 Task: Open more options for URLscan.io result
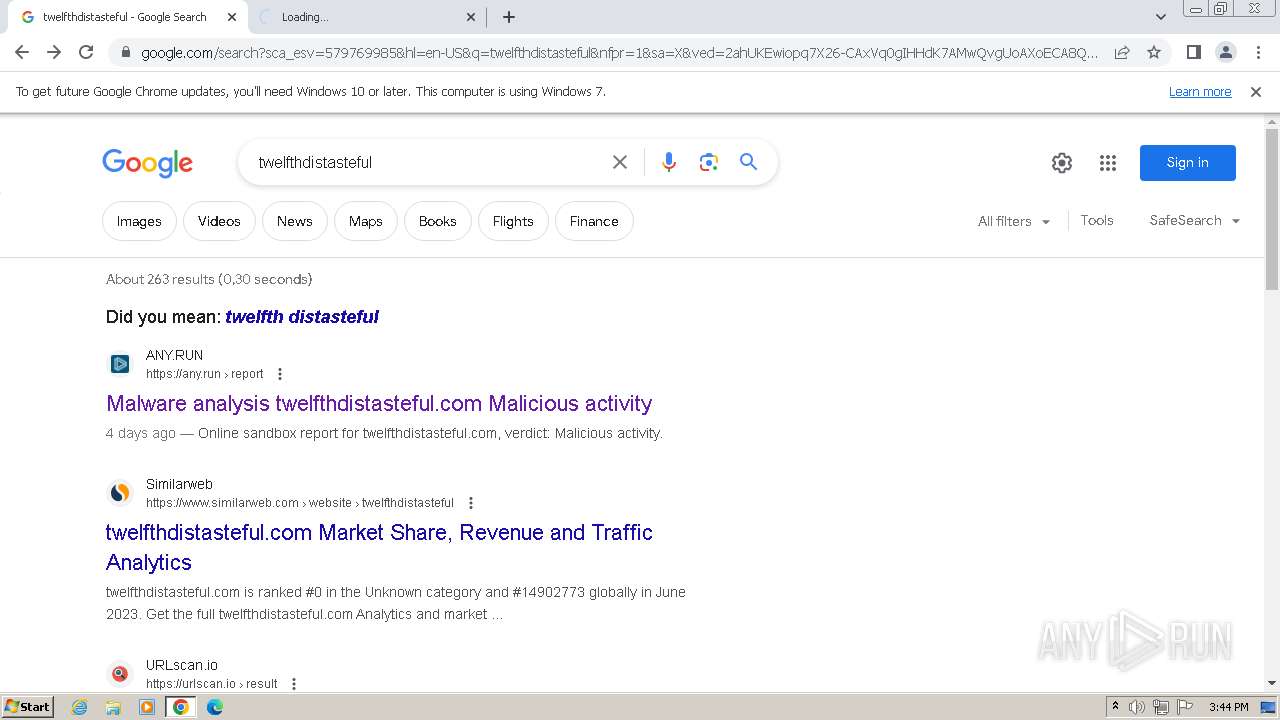click(294, 684)
